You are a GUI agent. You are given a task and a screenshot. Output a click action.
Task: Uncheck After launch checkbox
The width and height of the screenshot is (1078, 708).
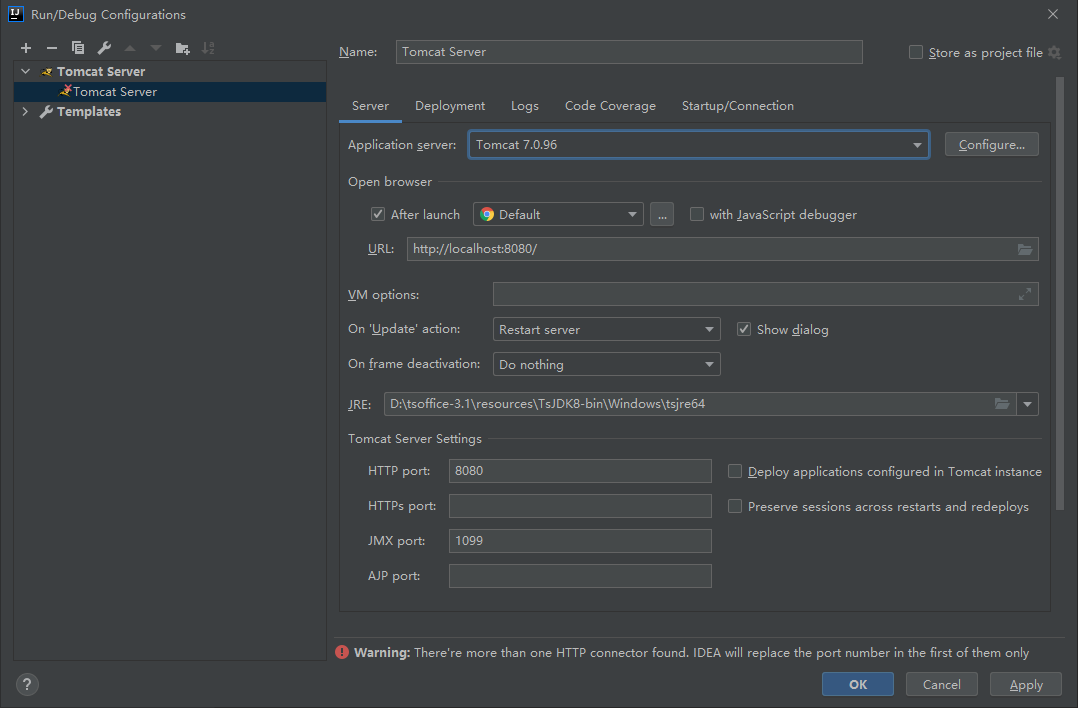coord(377,214)
